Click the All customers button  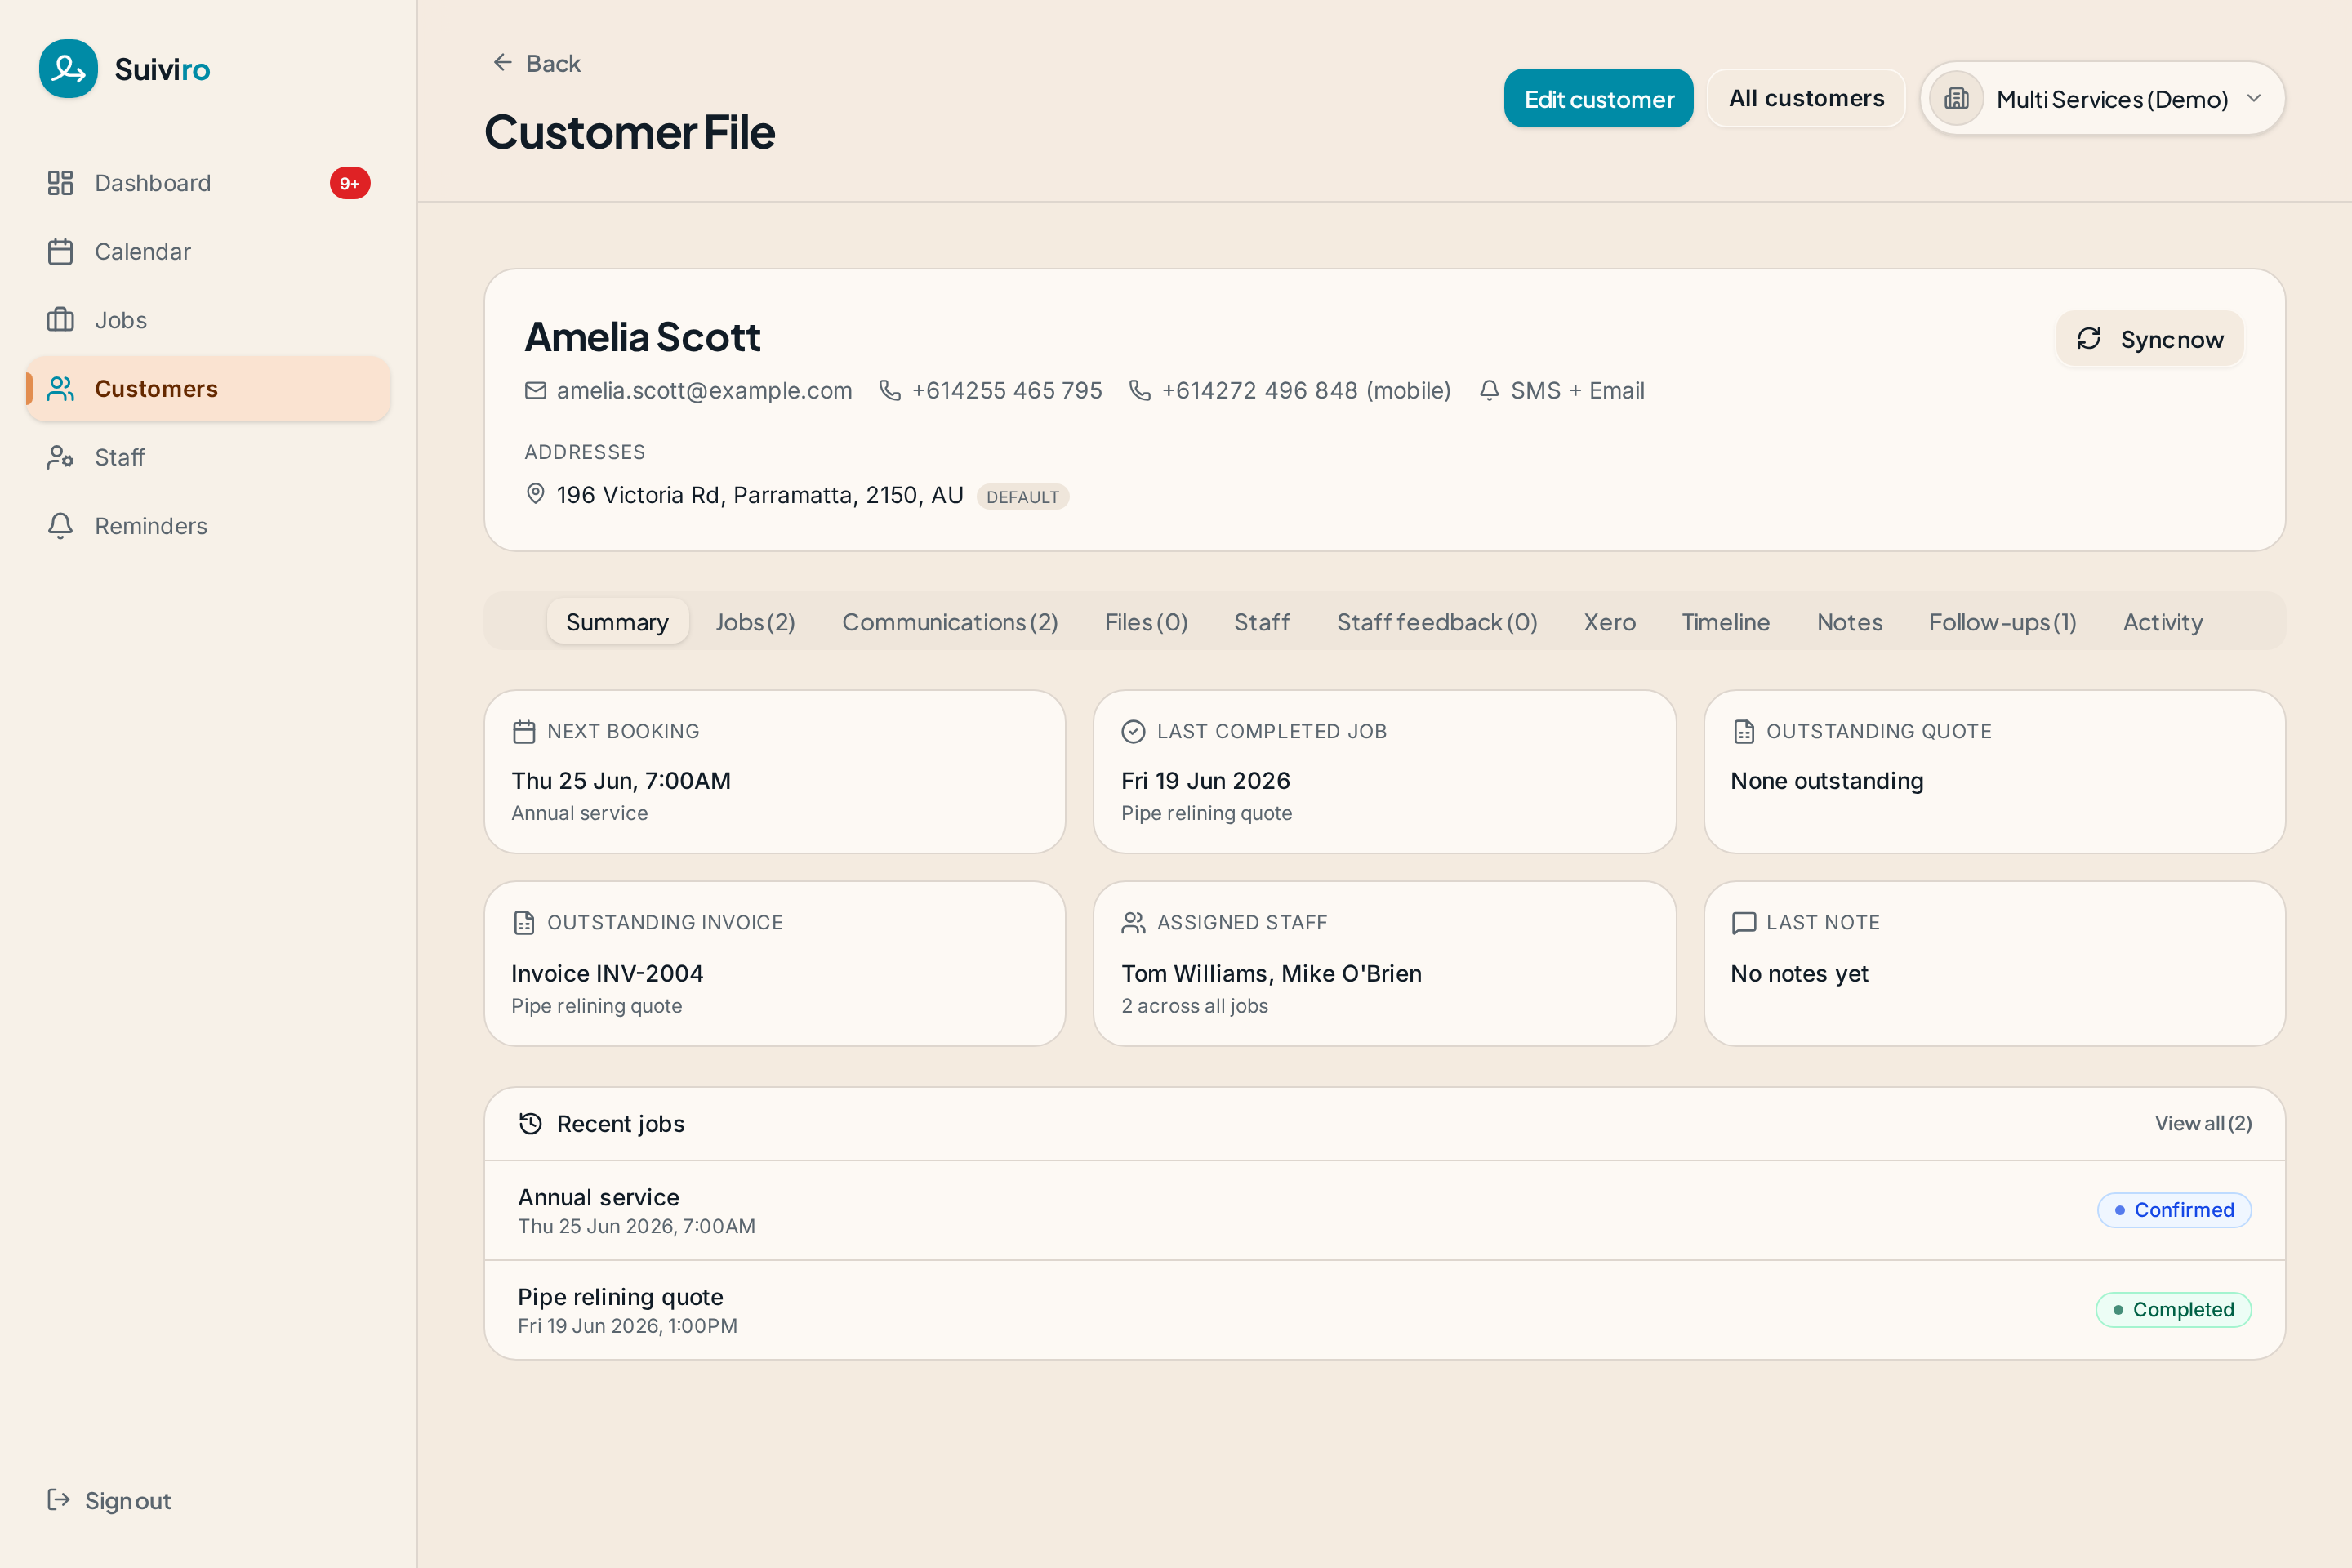[x=1806, y=98]
